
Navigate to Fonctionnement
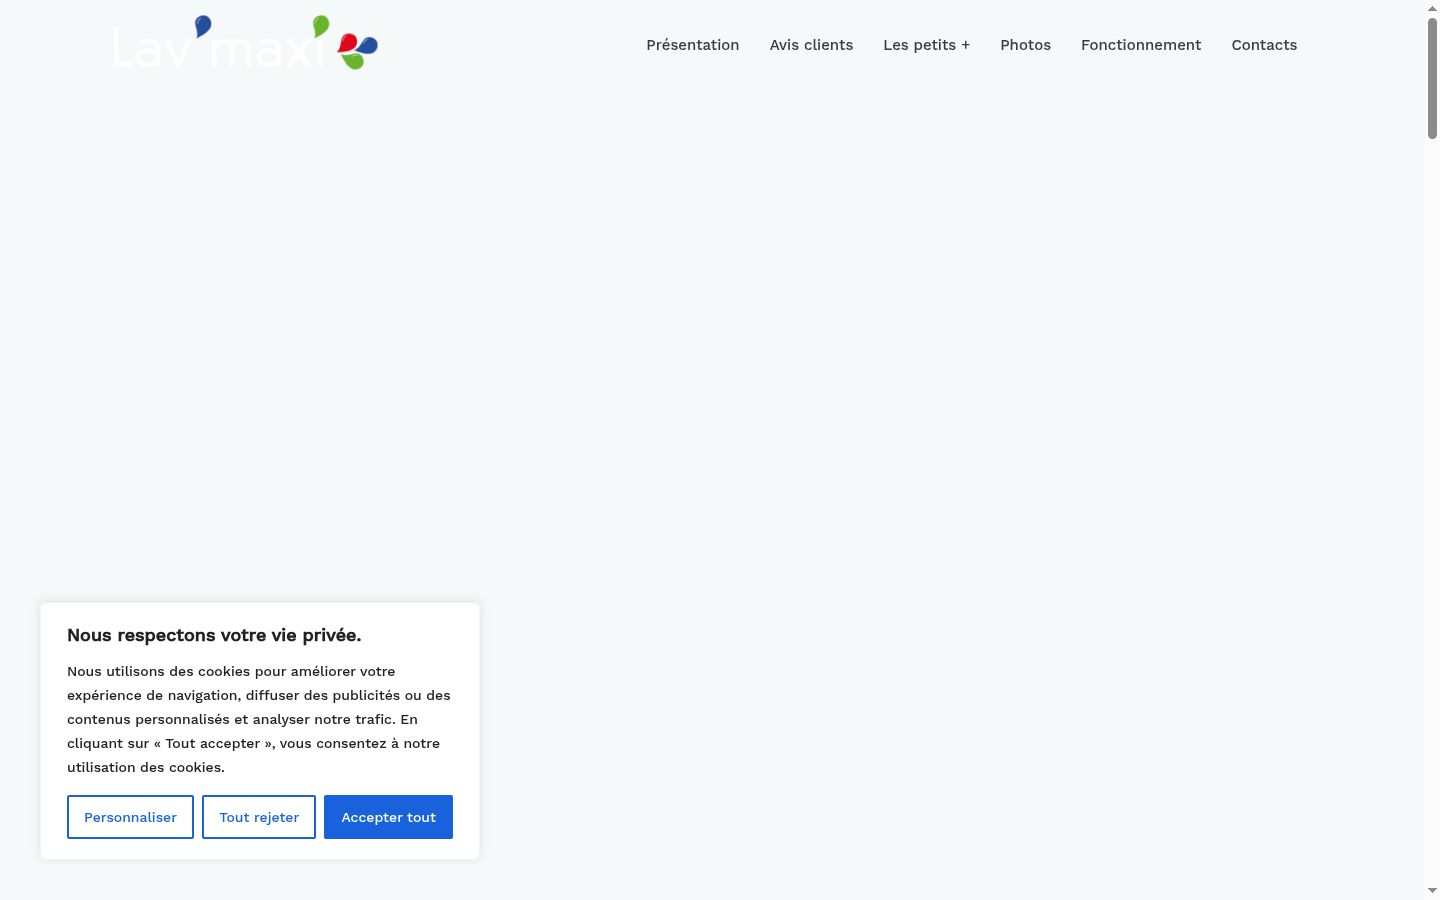click(x=1141, y=45)
